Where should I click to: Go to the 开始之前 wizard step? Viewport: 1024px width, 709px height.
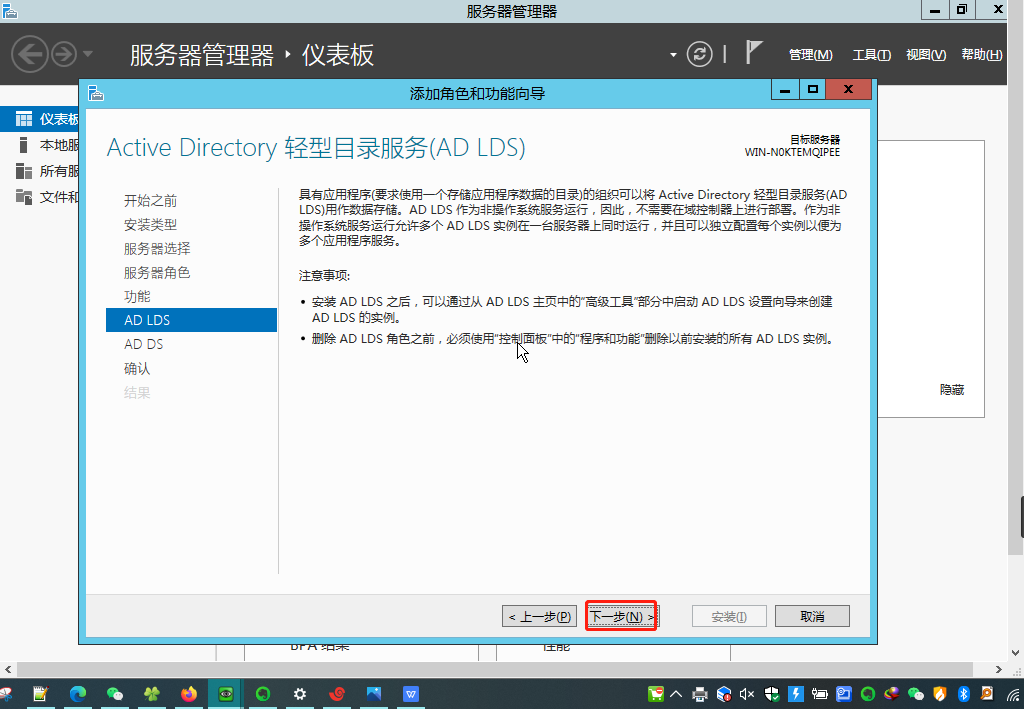[x=150, y=200]
